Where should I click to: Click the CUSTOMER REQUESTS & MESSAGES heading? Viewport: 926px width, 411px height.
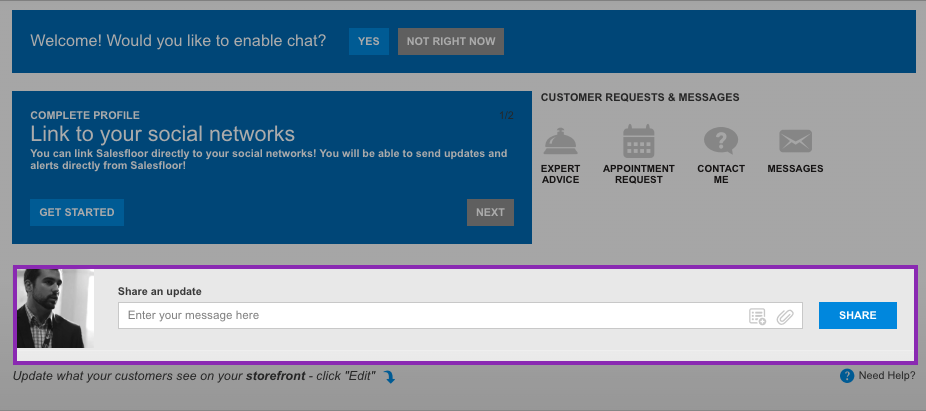tap(640, 97)
